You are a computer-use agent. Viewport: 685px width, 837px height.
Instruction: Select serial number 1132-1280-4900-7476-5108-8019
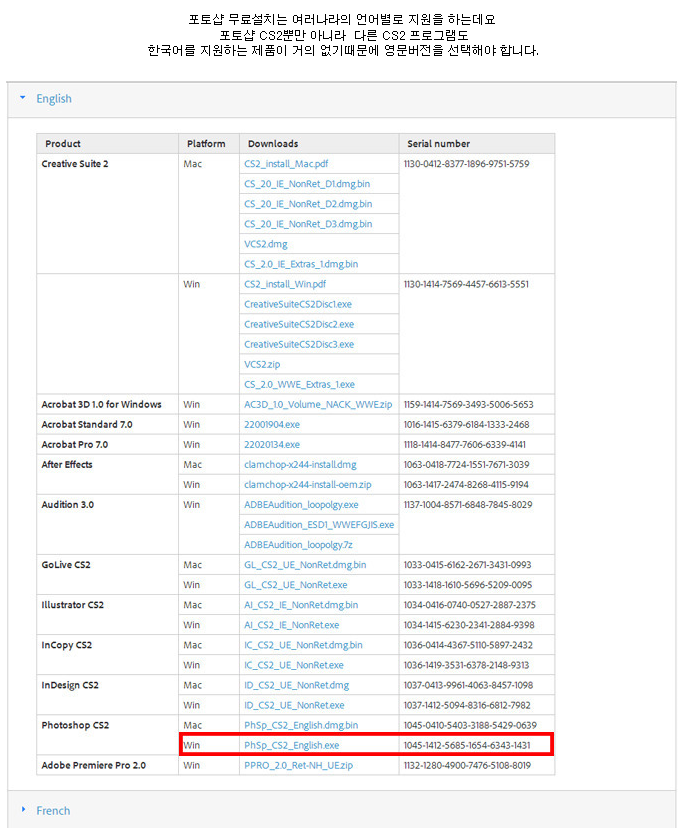pos(467,765)
